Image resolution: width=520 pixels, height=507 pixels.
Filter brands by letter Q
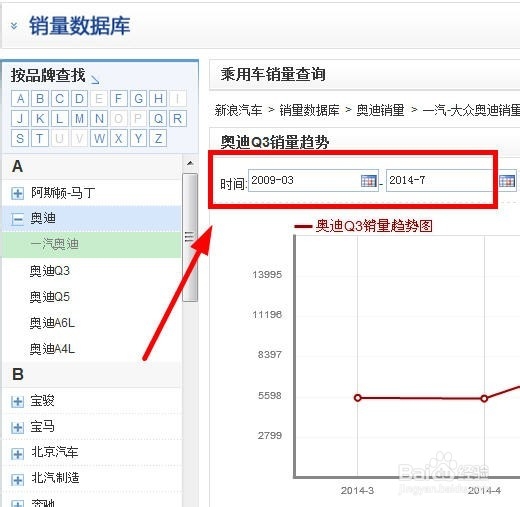(158, 118)
